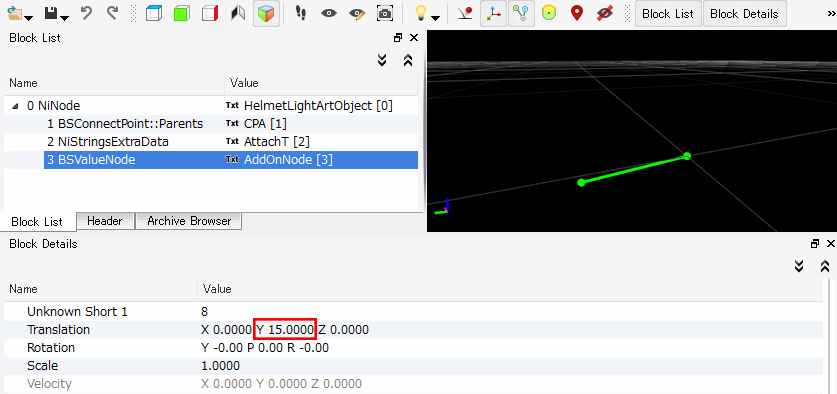The width and height of the screenshot is (837, 394).
Task: Select the 1 BSConnectPoint::Parents row
Action: (x=211, y=124)
